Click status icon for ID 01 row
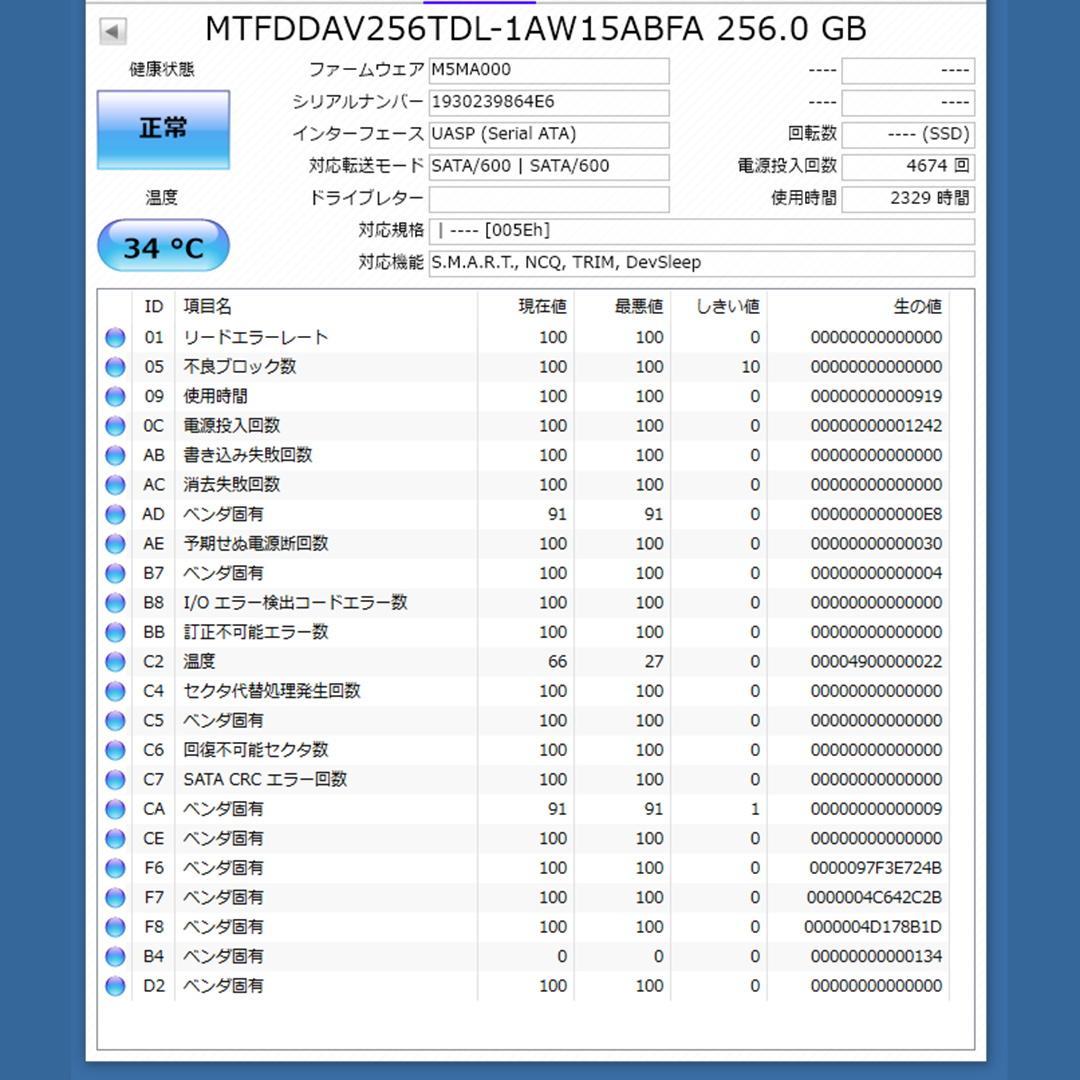 click(115, 338)
